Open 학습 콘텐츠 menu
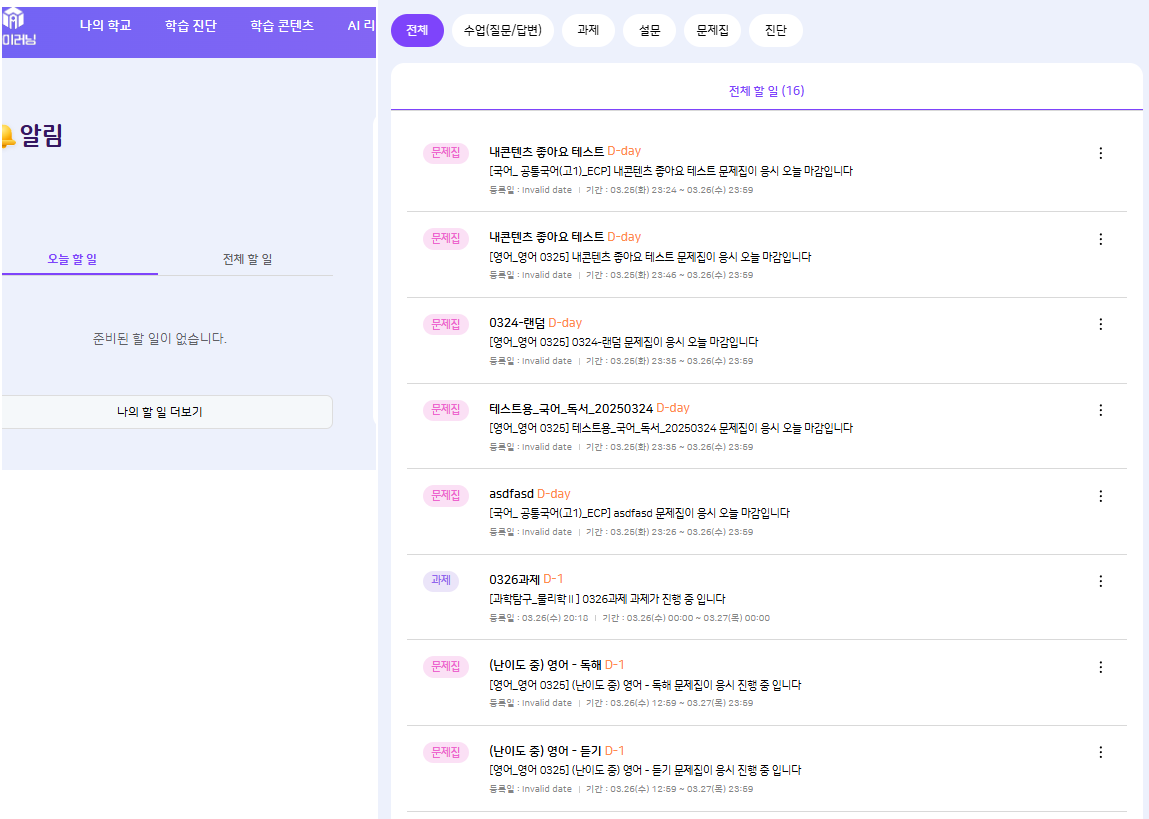Image resolution: width=1149 pixels, height=819 pixels. click(282, 26)
